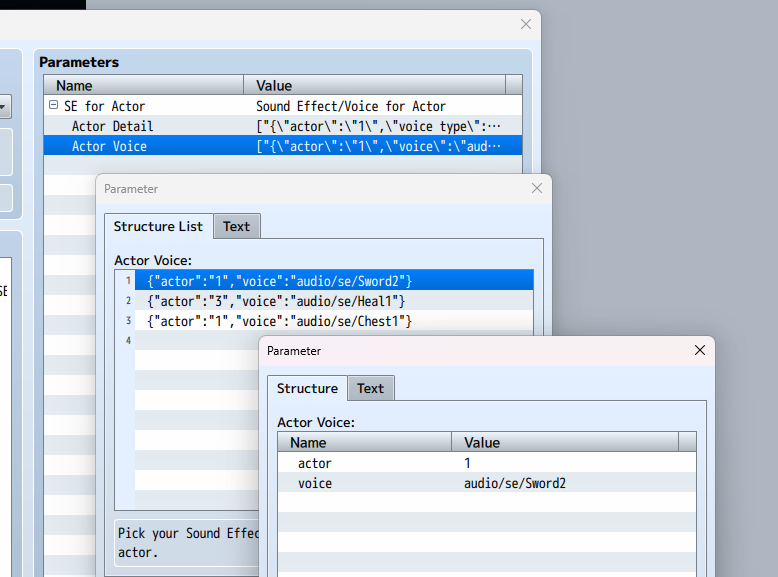Select the Actor Voice parameter row
778x577 pixels.
[283, 145]
